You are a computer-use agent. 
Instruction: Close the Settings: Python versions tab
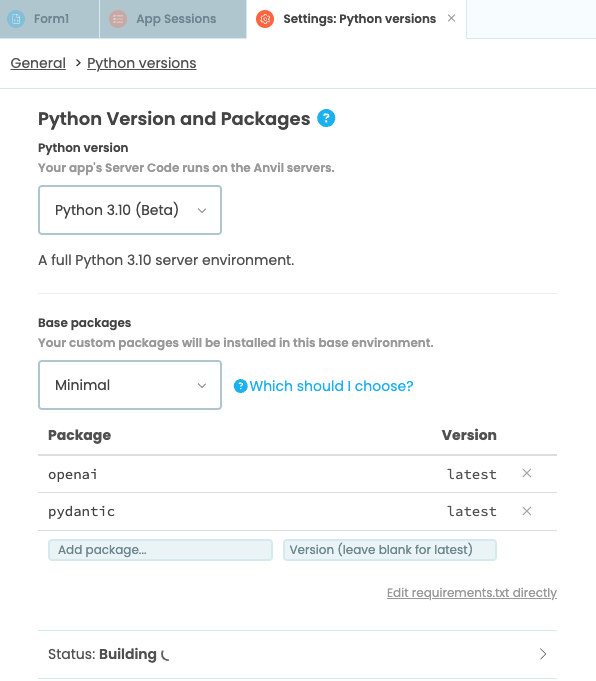[x=451, y=18]
